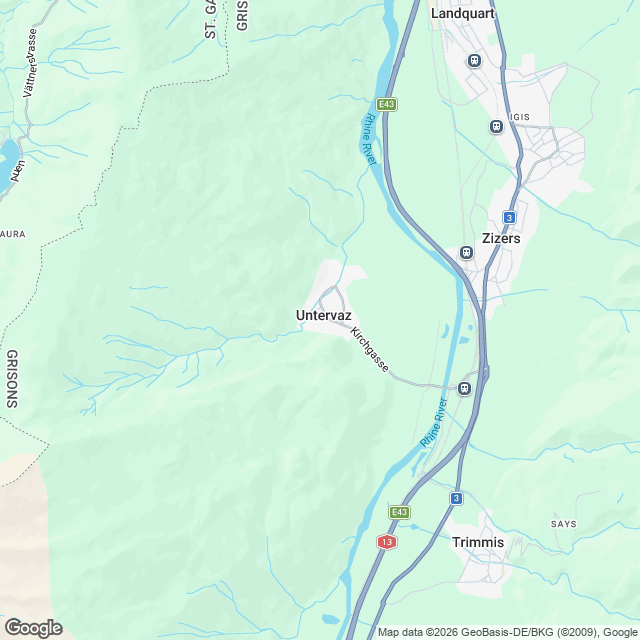The width and height of the screenshot is (640, 640).
Task: Click the Kirchgasse street label
Action: (369, 349)
